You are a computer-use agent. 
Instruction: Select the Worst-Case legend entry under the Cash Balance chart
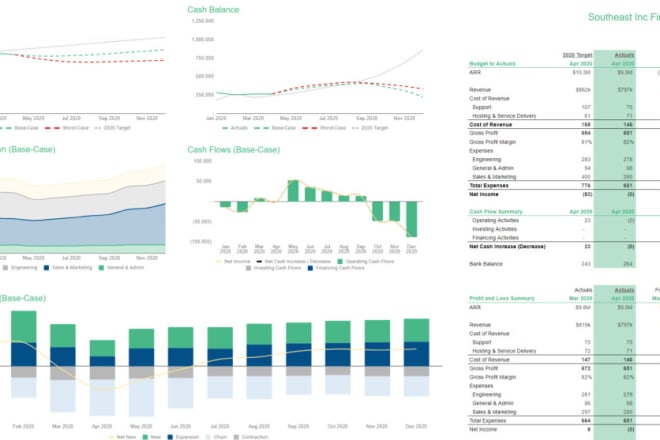coord(324,128)
